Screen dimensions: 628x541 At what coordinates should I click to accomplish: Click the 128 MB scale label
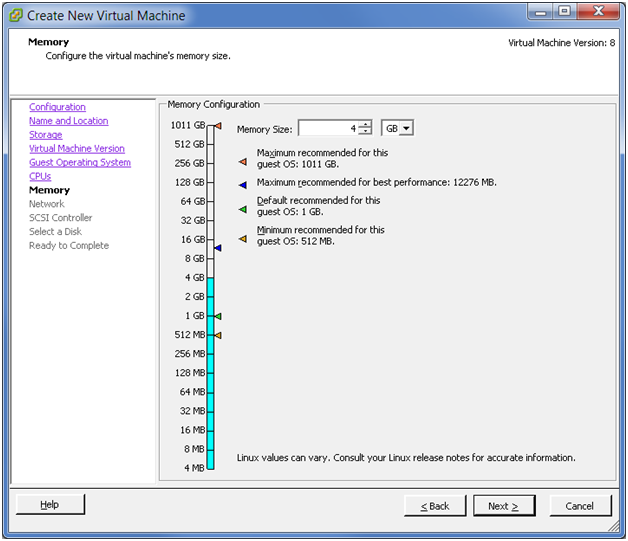point(190,373)
